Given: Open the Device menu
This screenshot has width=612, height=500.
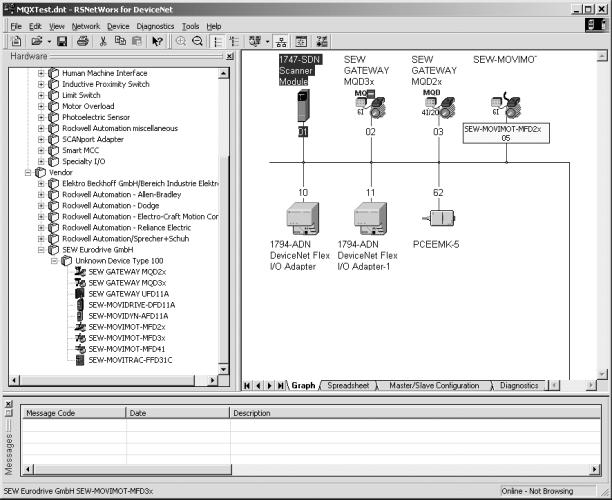Looking at the screenshot, I should point(118,27).
